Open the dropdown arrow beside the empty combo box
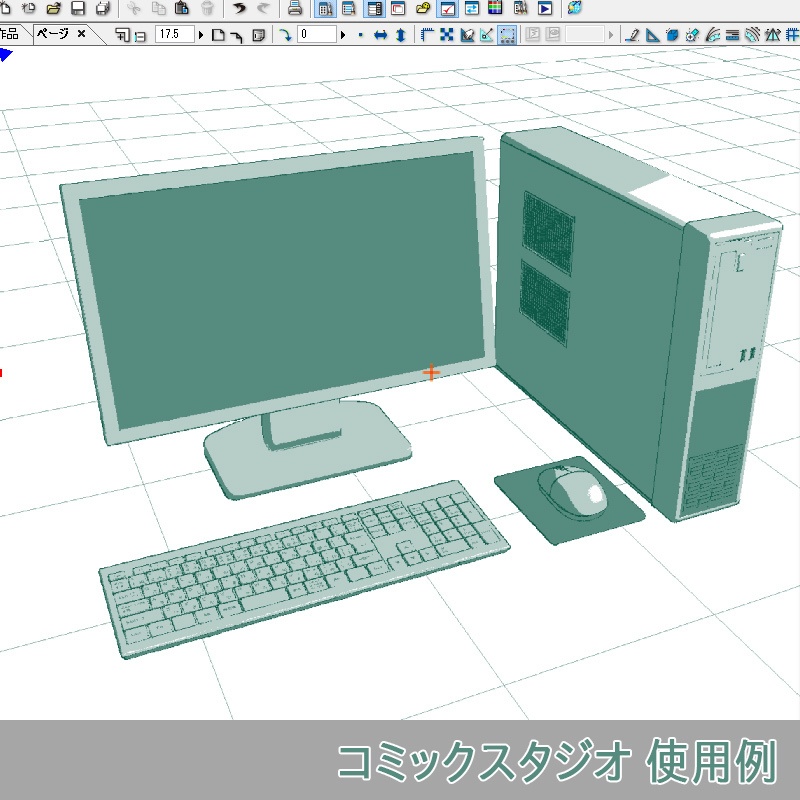800x800 pixels. coord(610,33)
